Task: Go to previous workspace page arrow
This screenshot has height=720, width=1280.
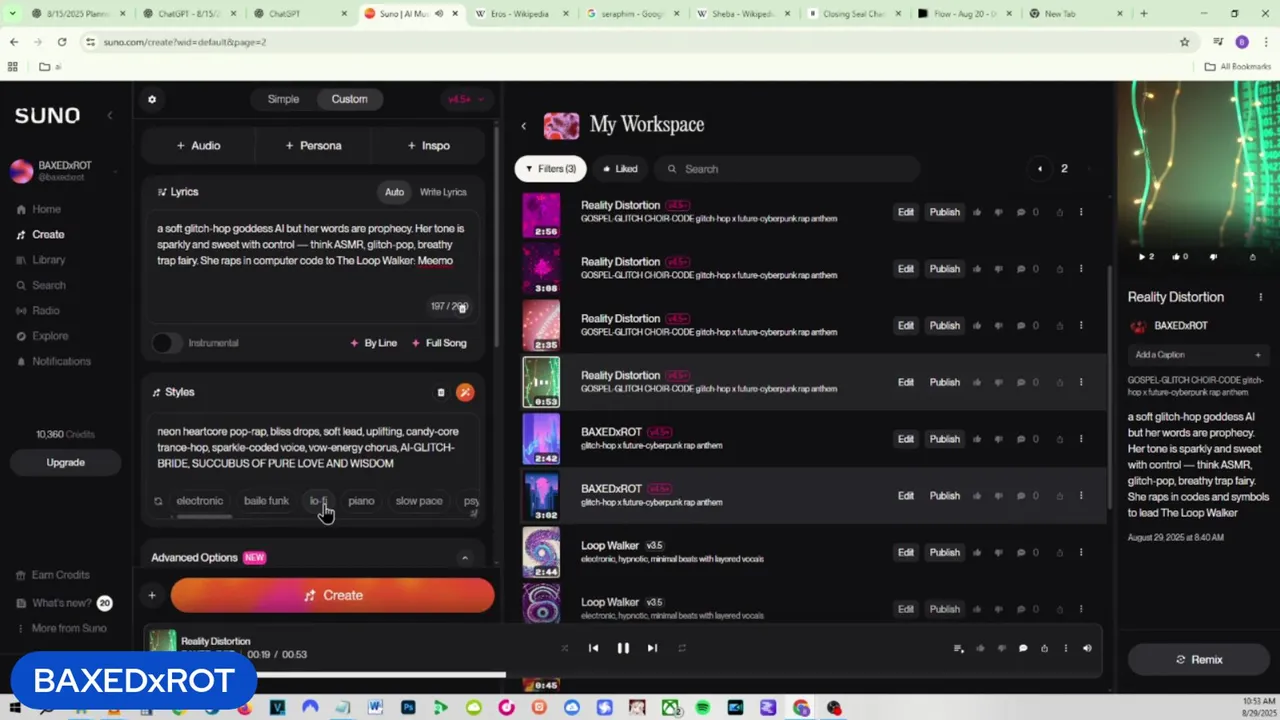Action: coord(1040,169)
